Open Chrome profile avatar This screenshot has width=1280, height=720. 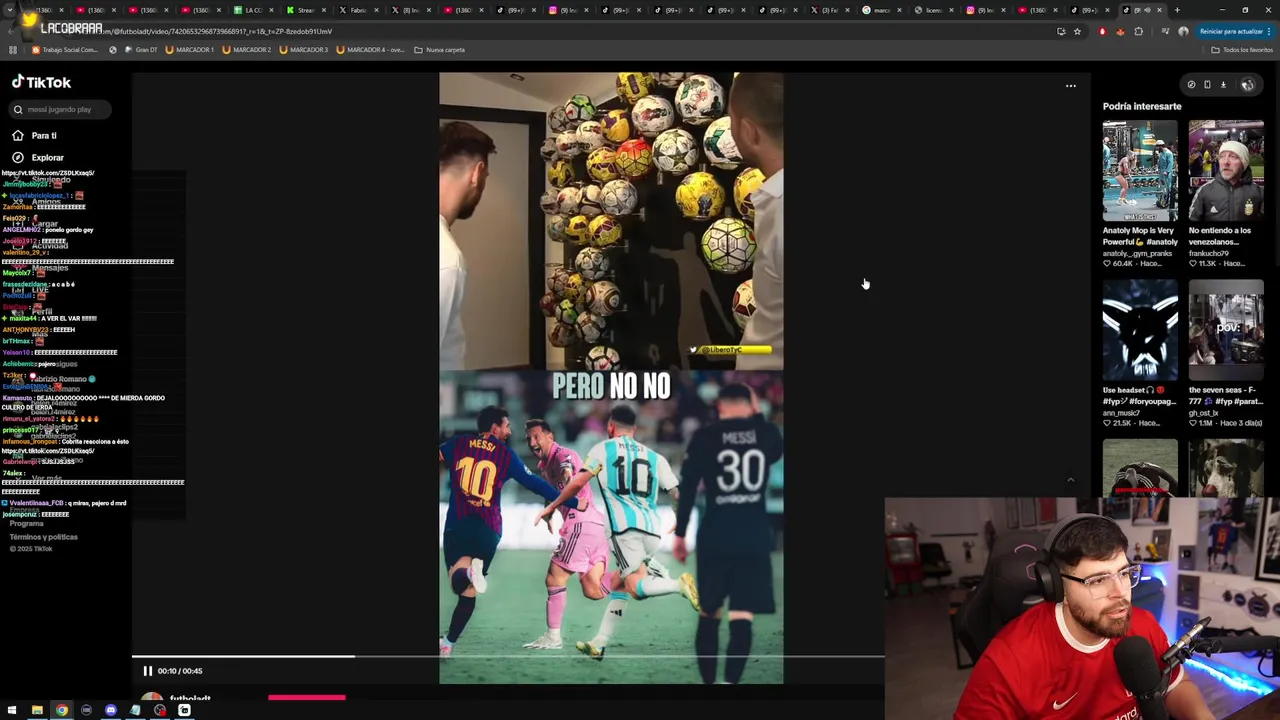(1183, 32)
